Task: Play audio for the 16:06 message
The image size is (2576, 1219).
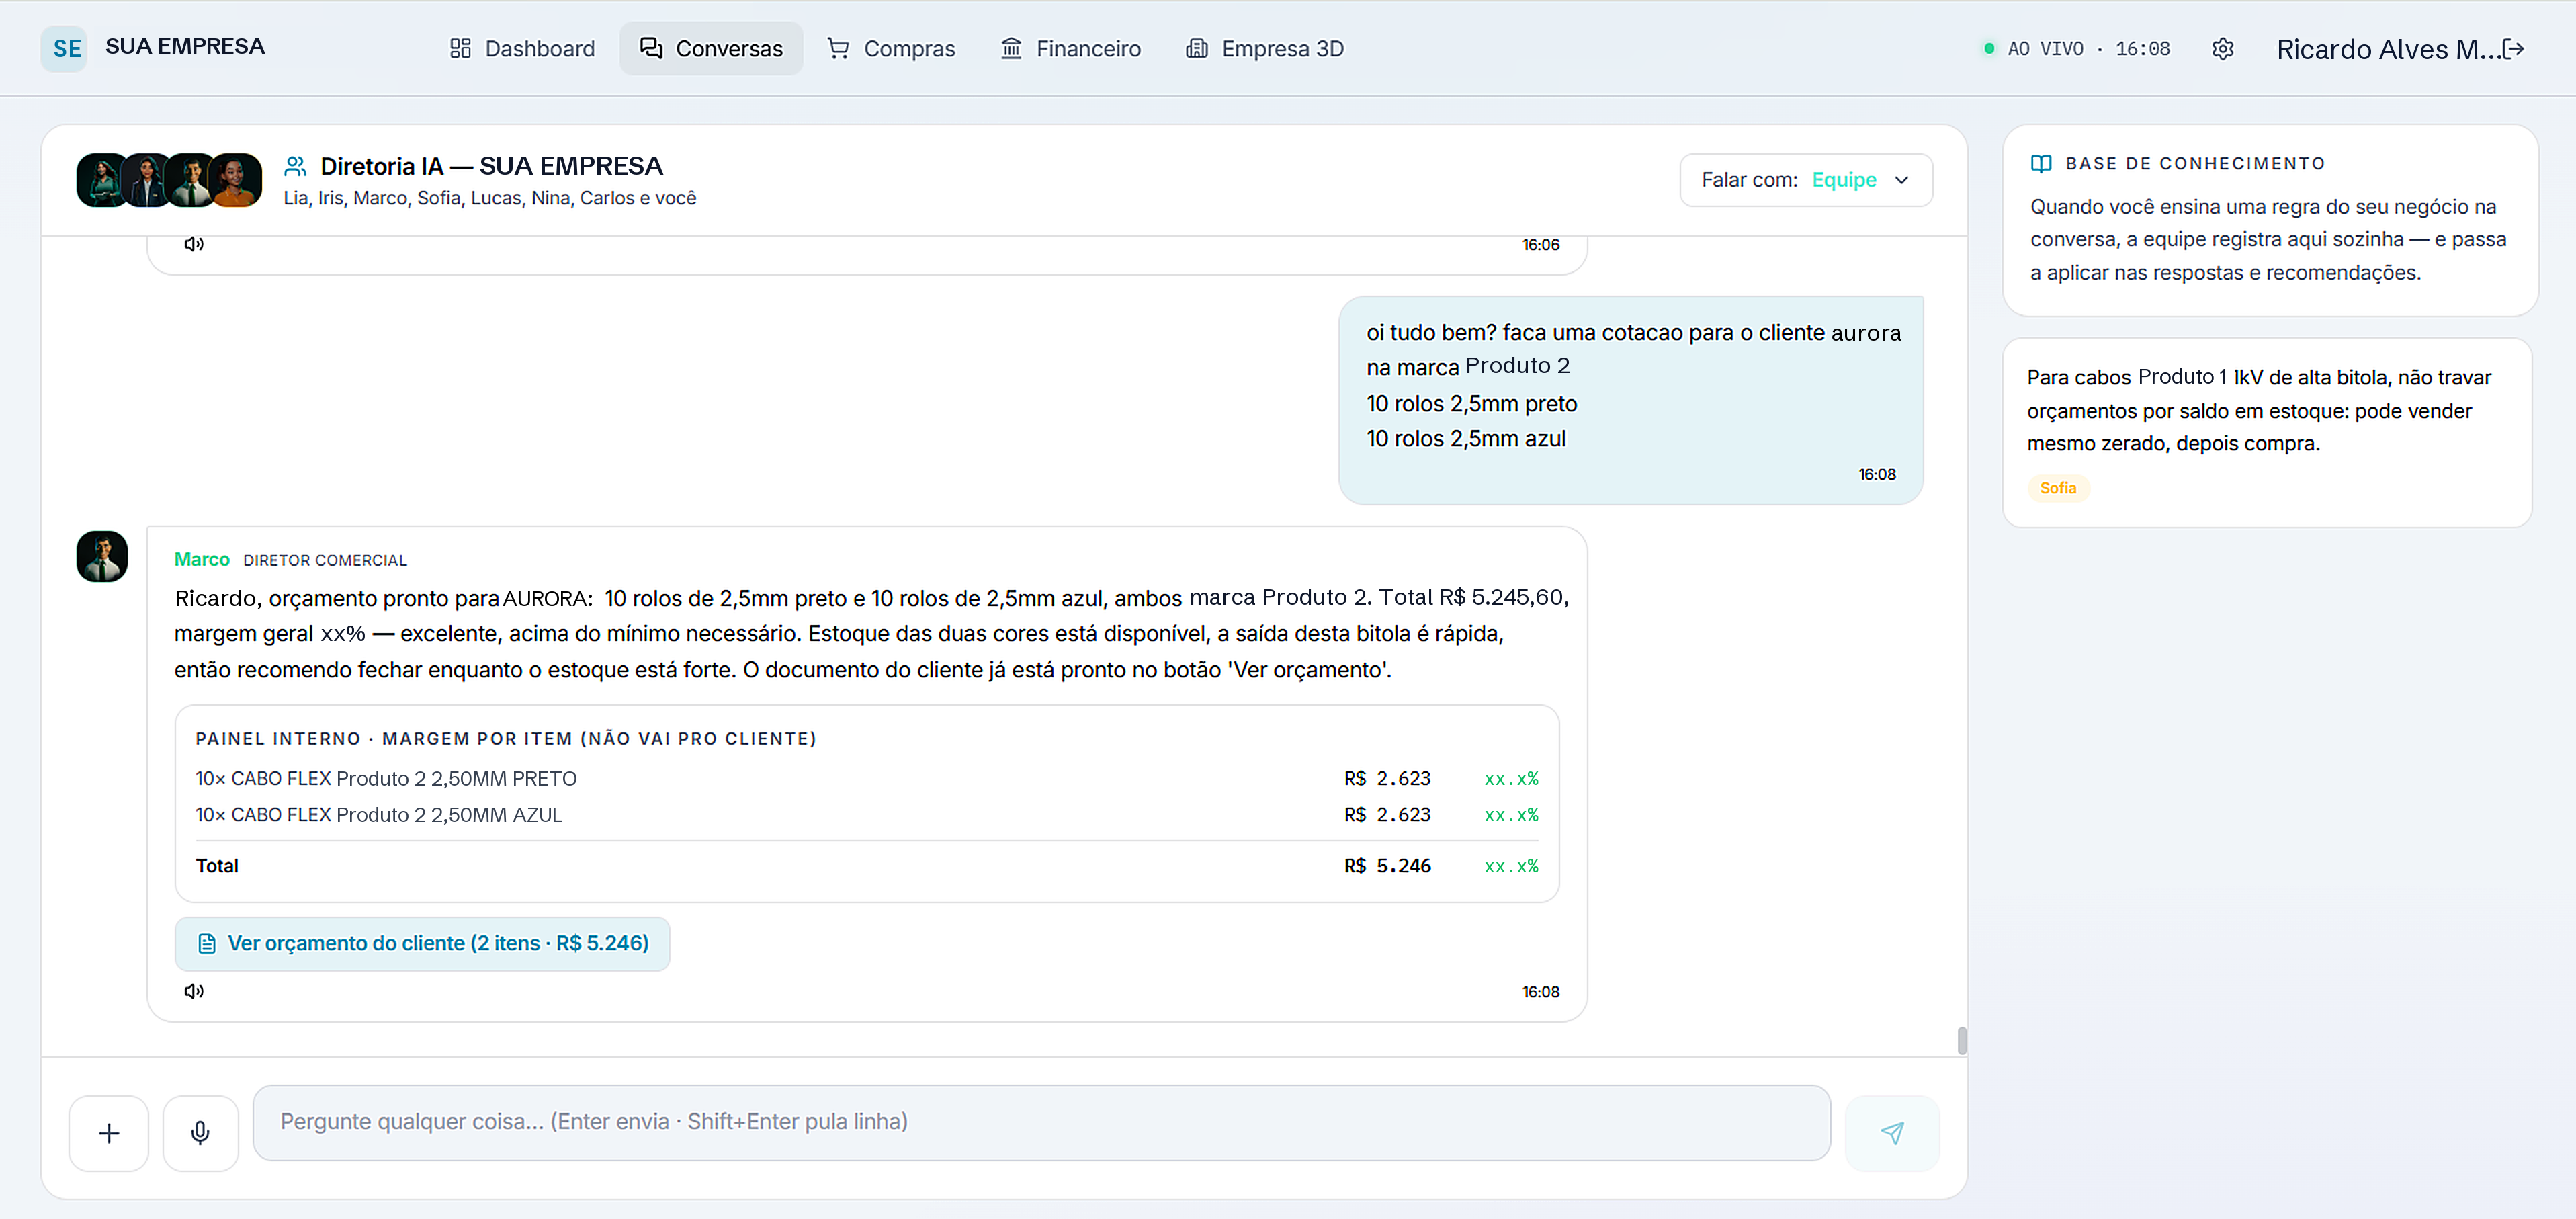Action: (x=194, y=244)
